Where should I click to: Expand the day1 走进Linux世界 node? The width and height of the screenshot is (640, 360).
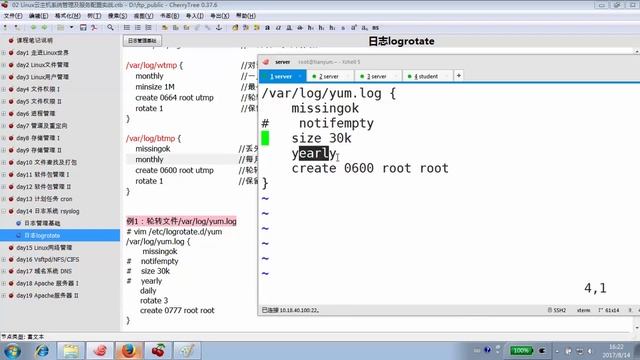point(4,53)
